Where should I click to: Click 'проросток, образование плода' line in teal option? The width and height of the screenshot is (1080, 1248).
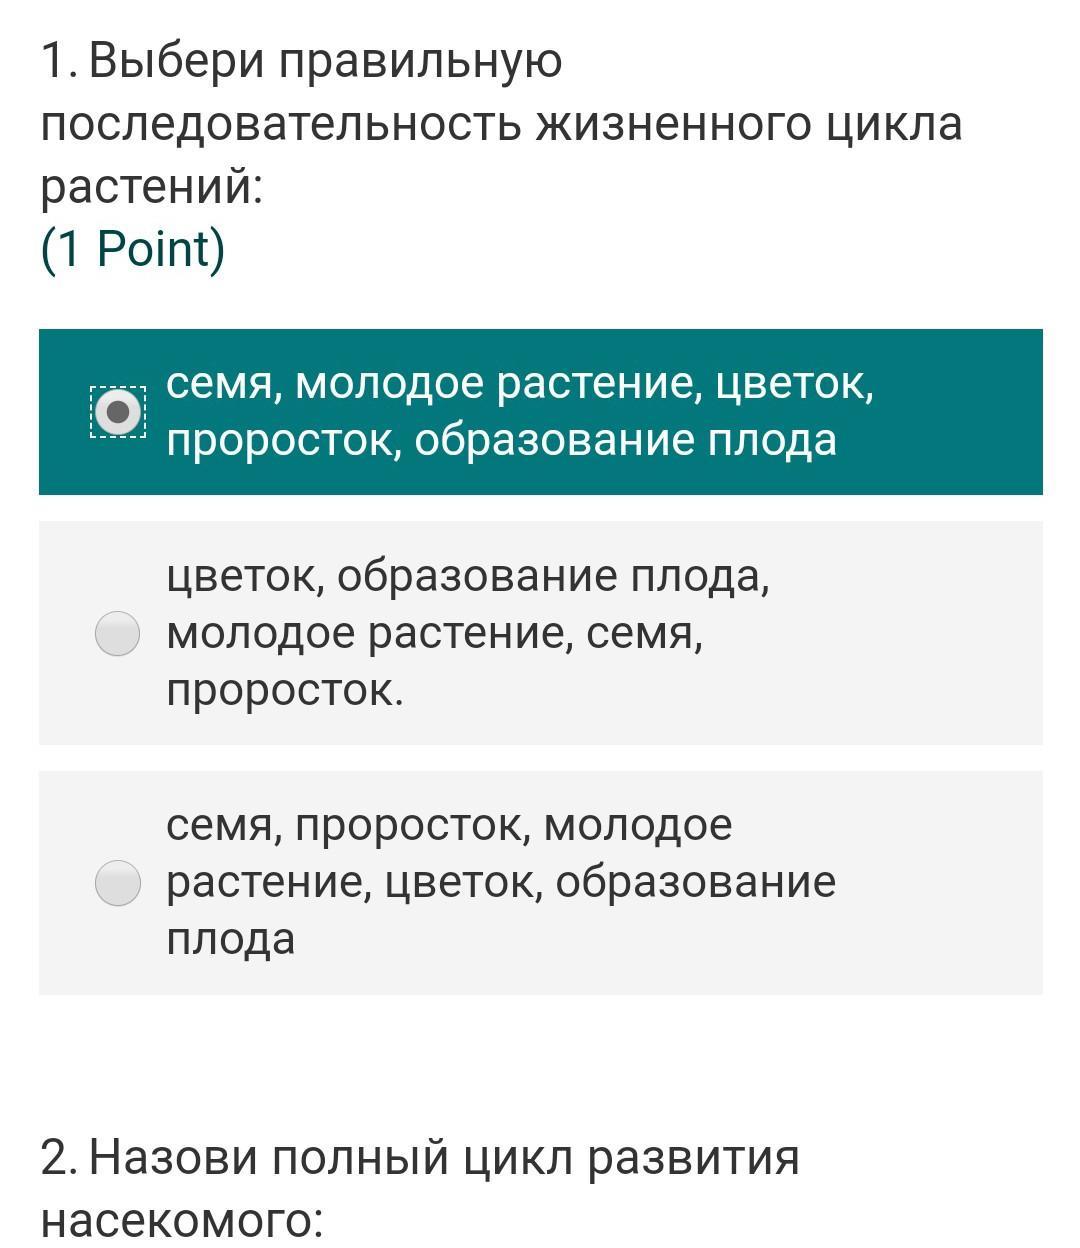[x=501, y=441]
